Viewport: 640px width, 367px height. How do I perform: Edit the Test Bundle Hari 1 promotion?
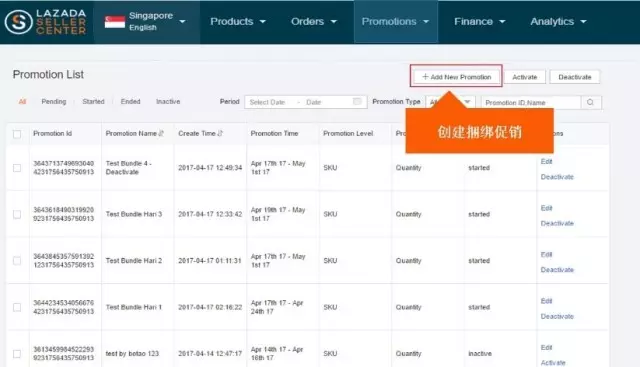click(x=546, y=301)
